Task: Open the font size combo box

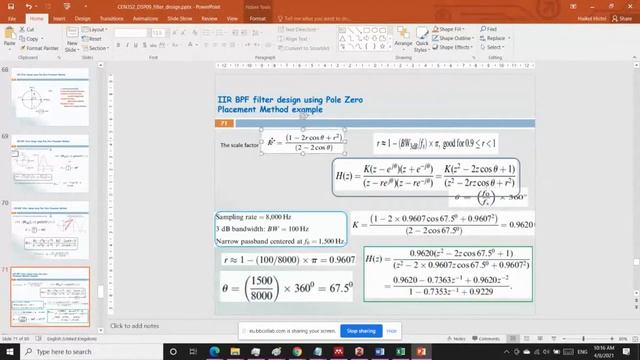Action: [159, 33]
